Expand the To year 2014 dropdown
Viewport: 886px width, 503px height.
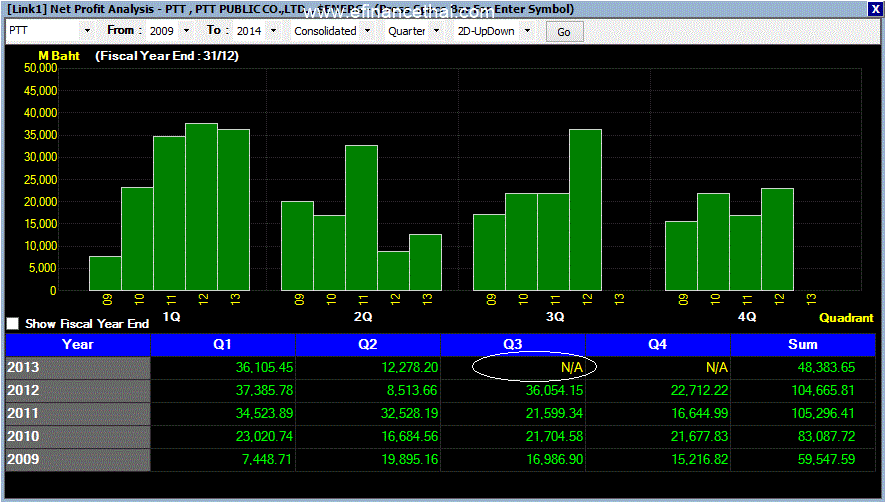(273, 31)
